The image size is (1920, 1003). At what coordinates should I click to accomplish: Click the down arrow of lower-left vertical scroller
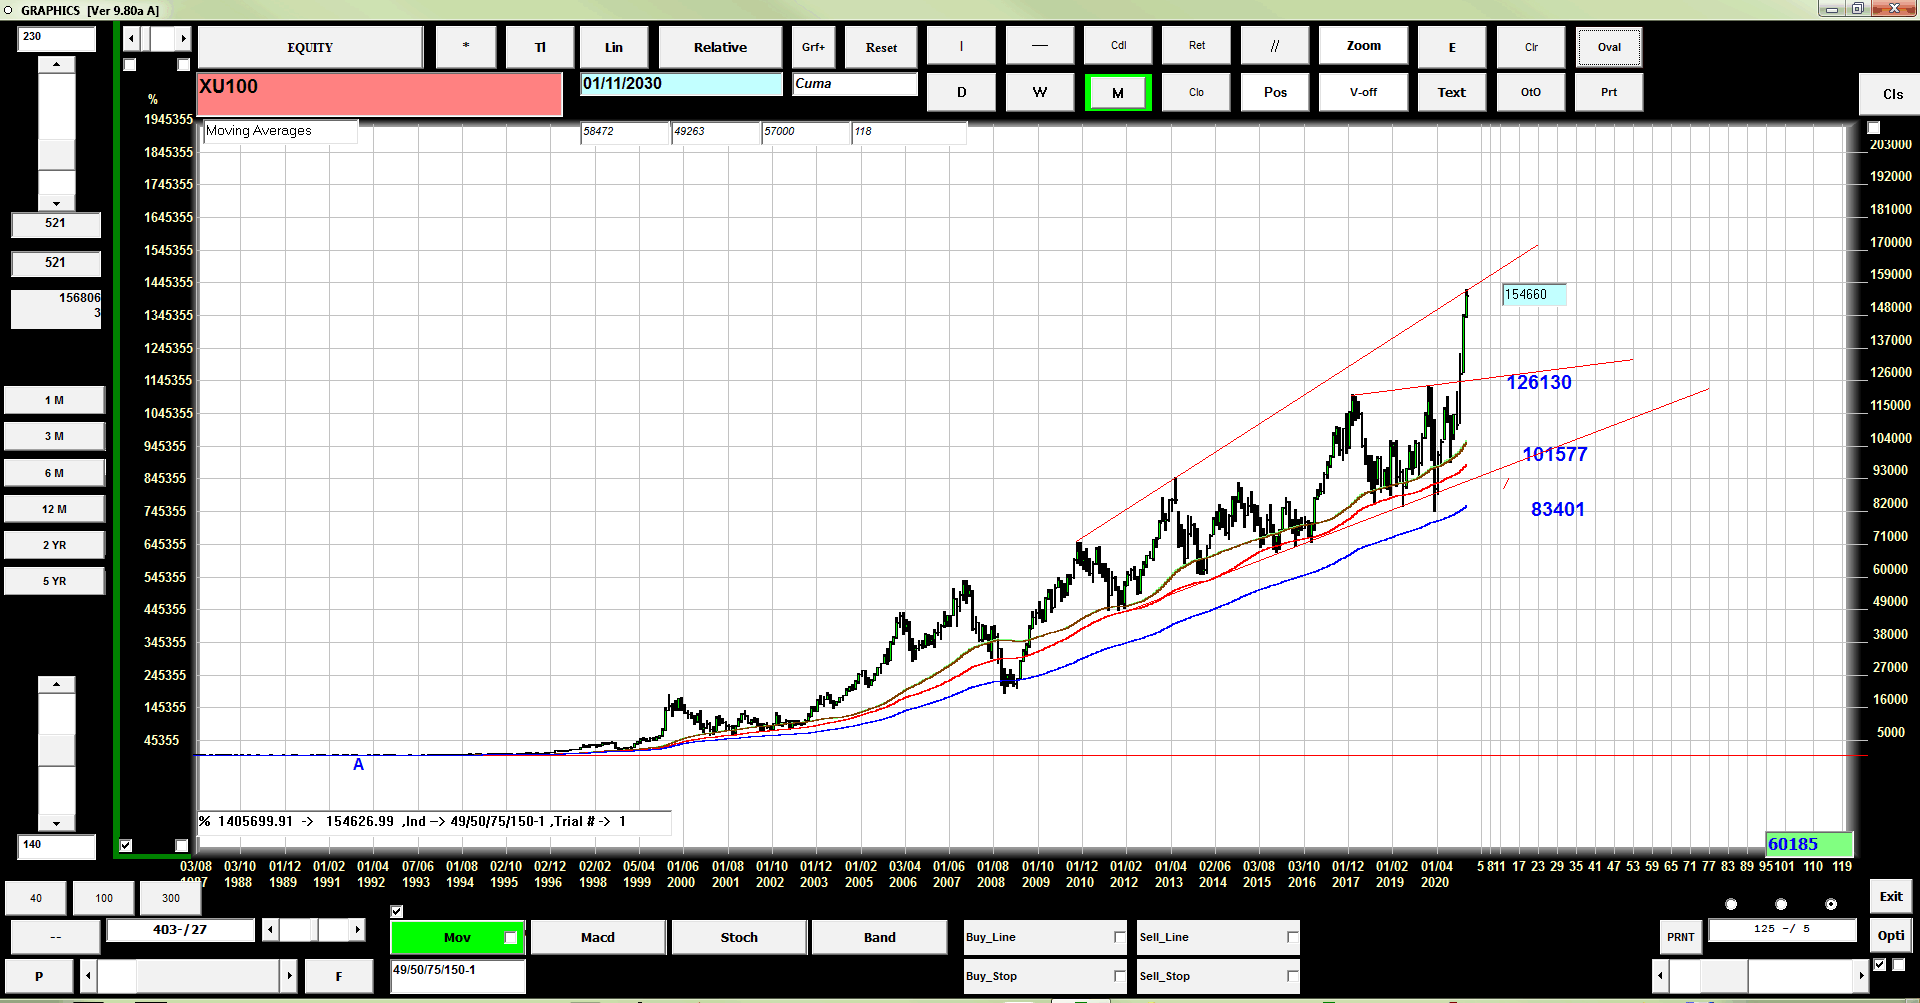(57, 824)
